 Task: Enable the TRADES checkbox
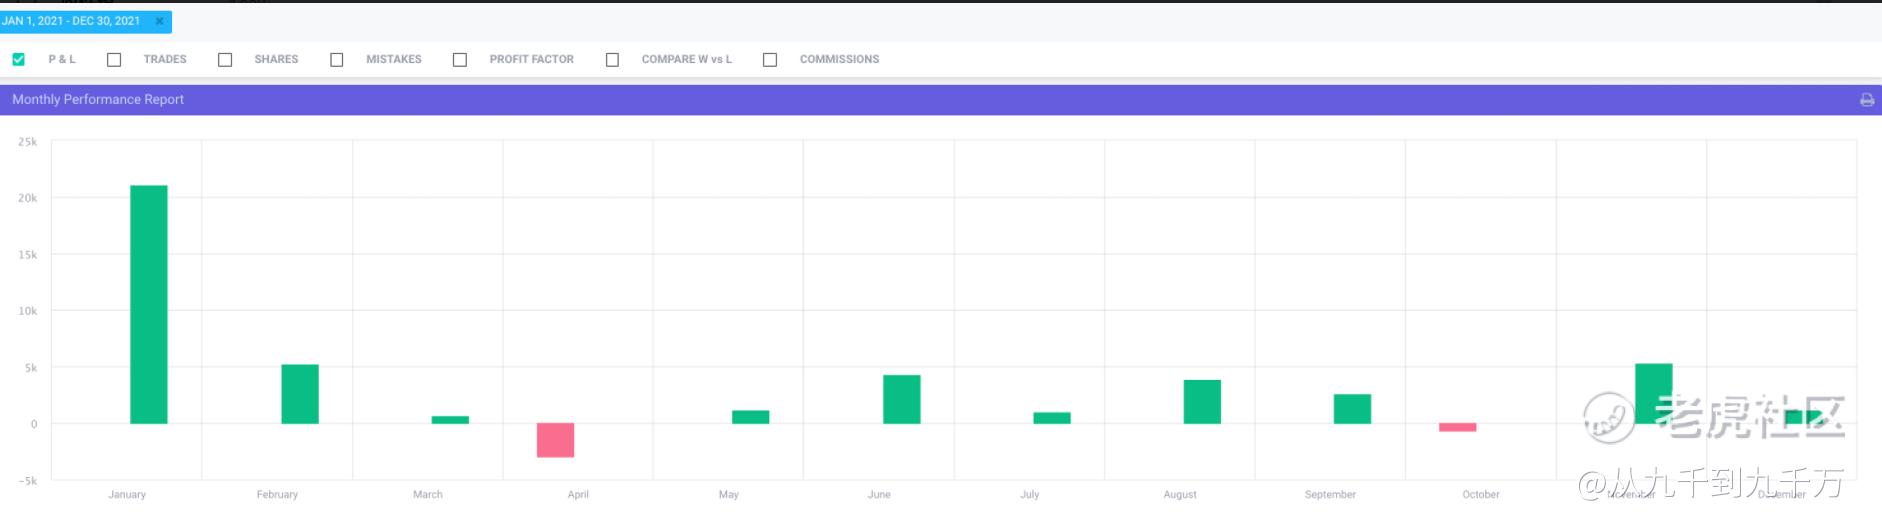pyautogui.click(x=114, y=60)
